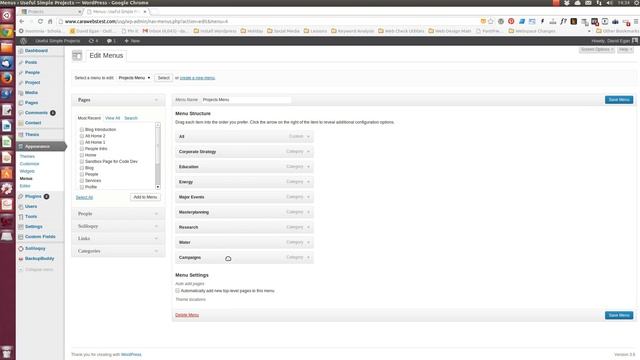The image size is (640, 360).
Task: Click the WordPress logo in admin bar
Action: pos(23,41)
